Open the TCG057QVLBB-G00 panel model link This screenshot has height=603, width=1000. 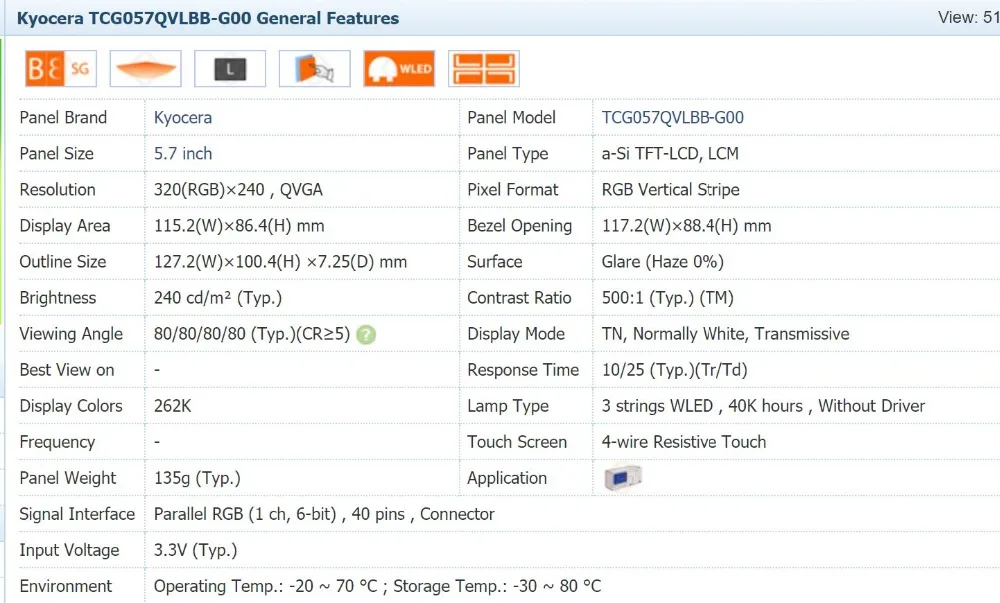point(673,117)
